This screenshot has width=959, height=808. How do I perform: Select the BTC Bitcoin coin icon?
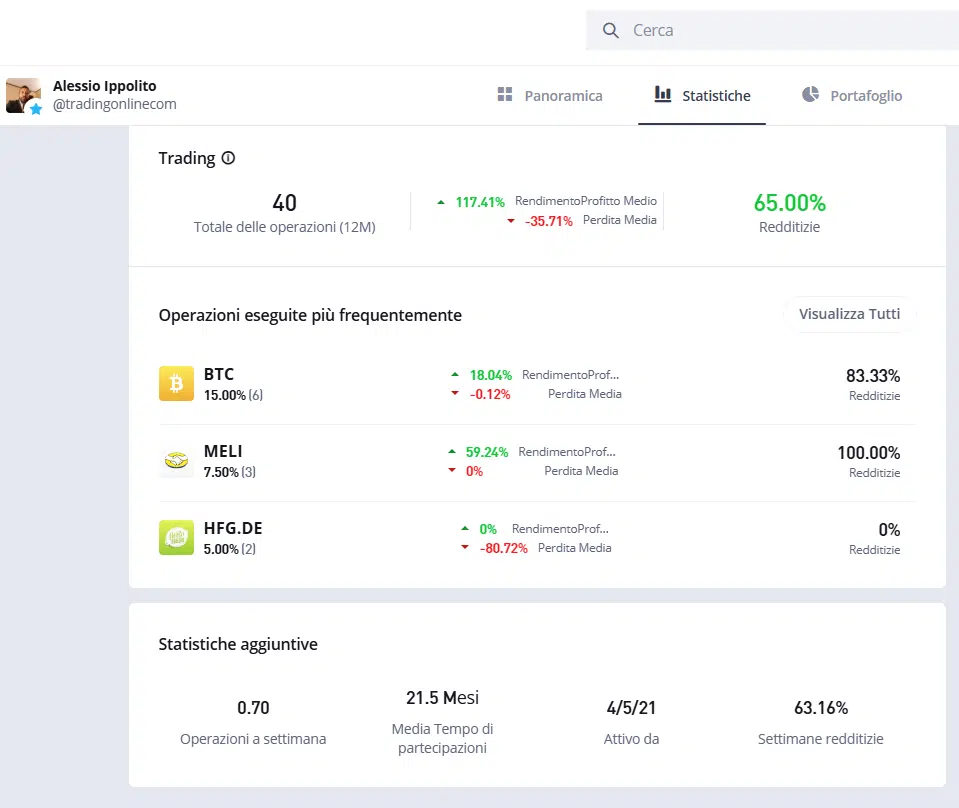176,384
